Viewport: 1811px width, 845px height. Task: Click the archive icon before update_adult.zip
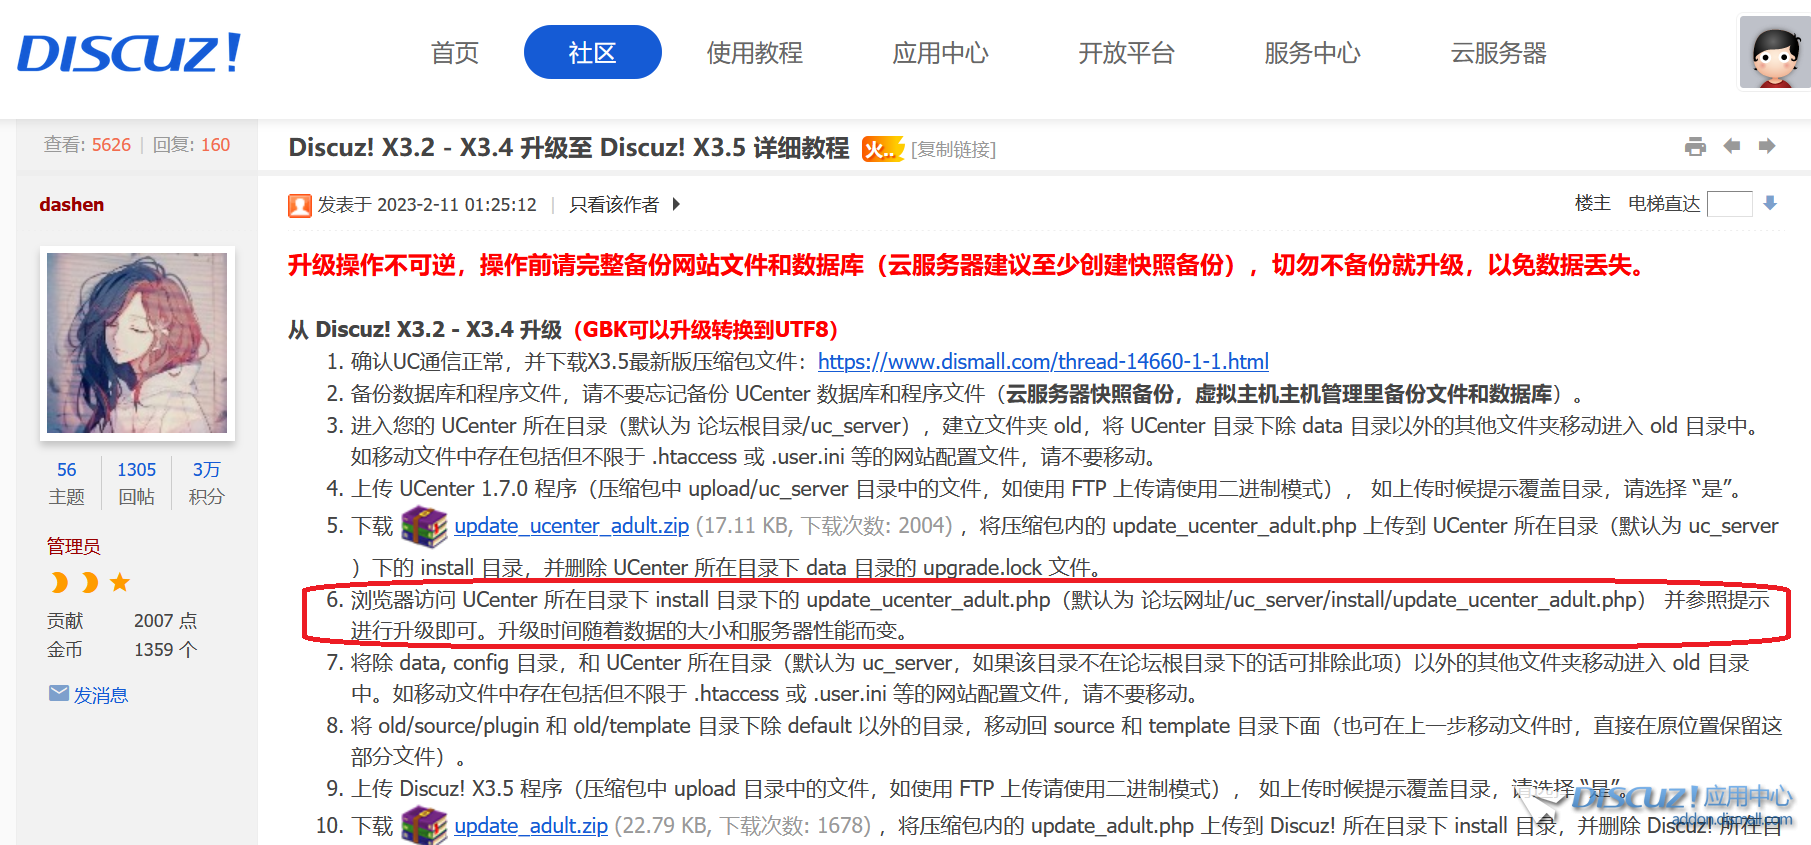424,826
